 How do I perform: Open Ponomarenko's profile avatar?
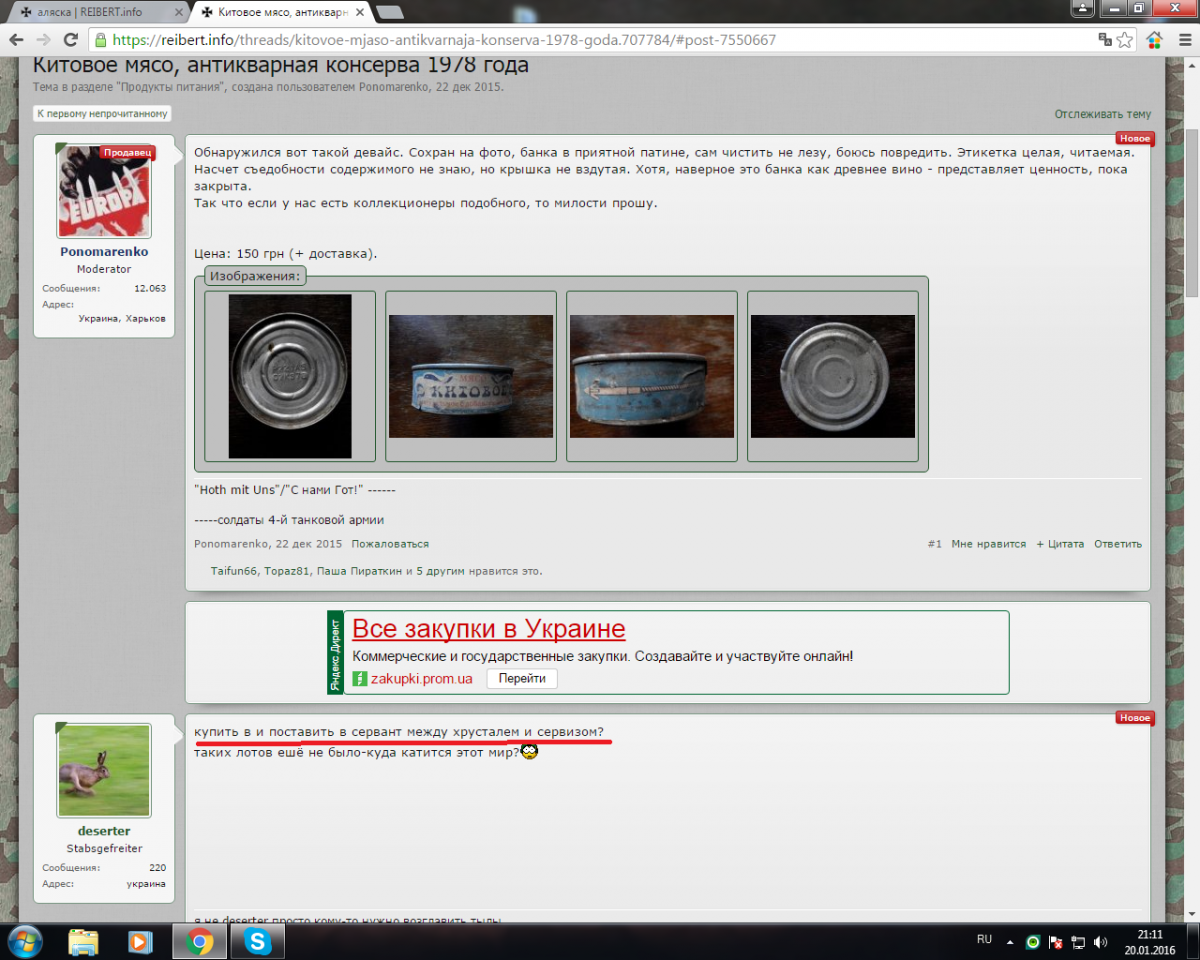tap(104, 191)
